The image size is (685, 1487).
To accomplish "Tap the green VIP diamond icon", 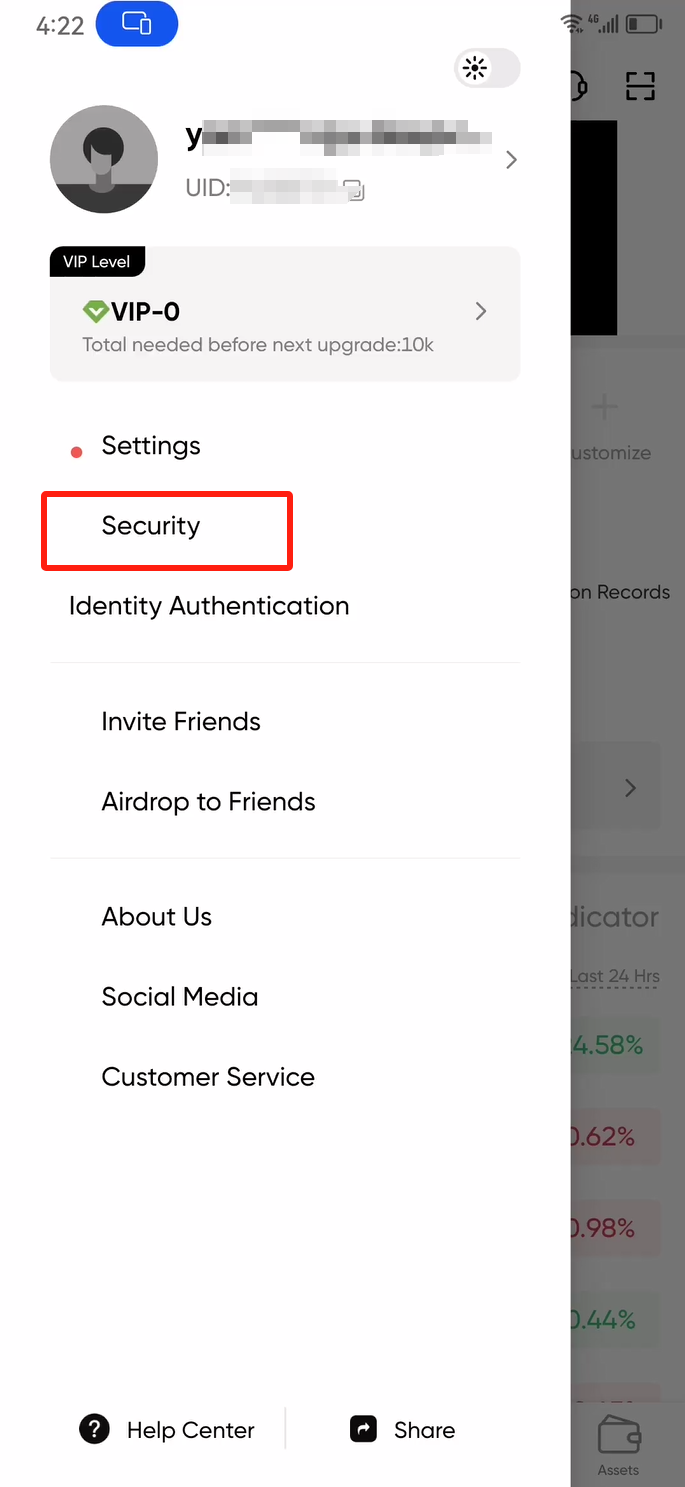I will [x=96, y=312].
